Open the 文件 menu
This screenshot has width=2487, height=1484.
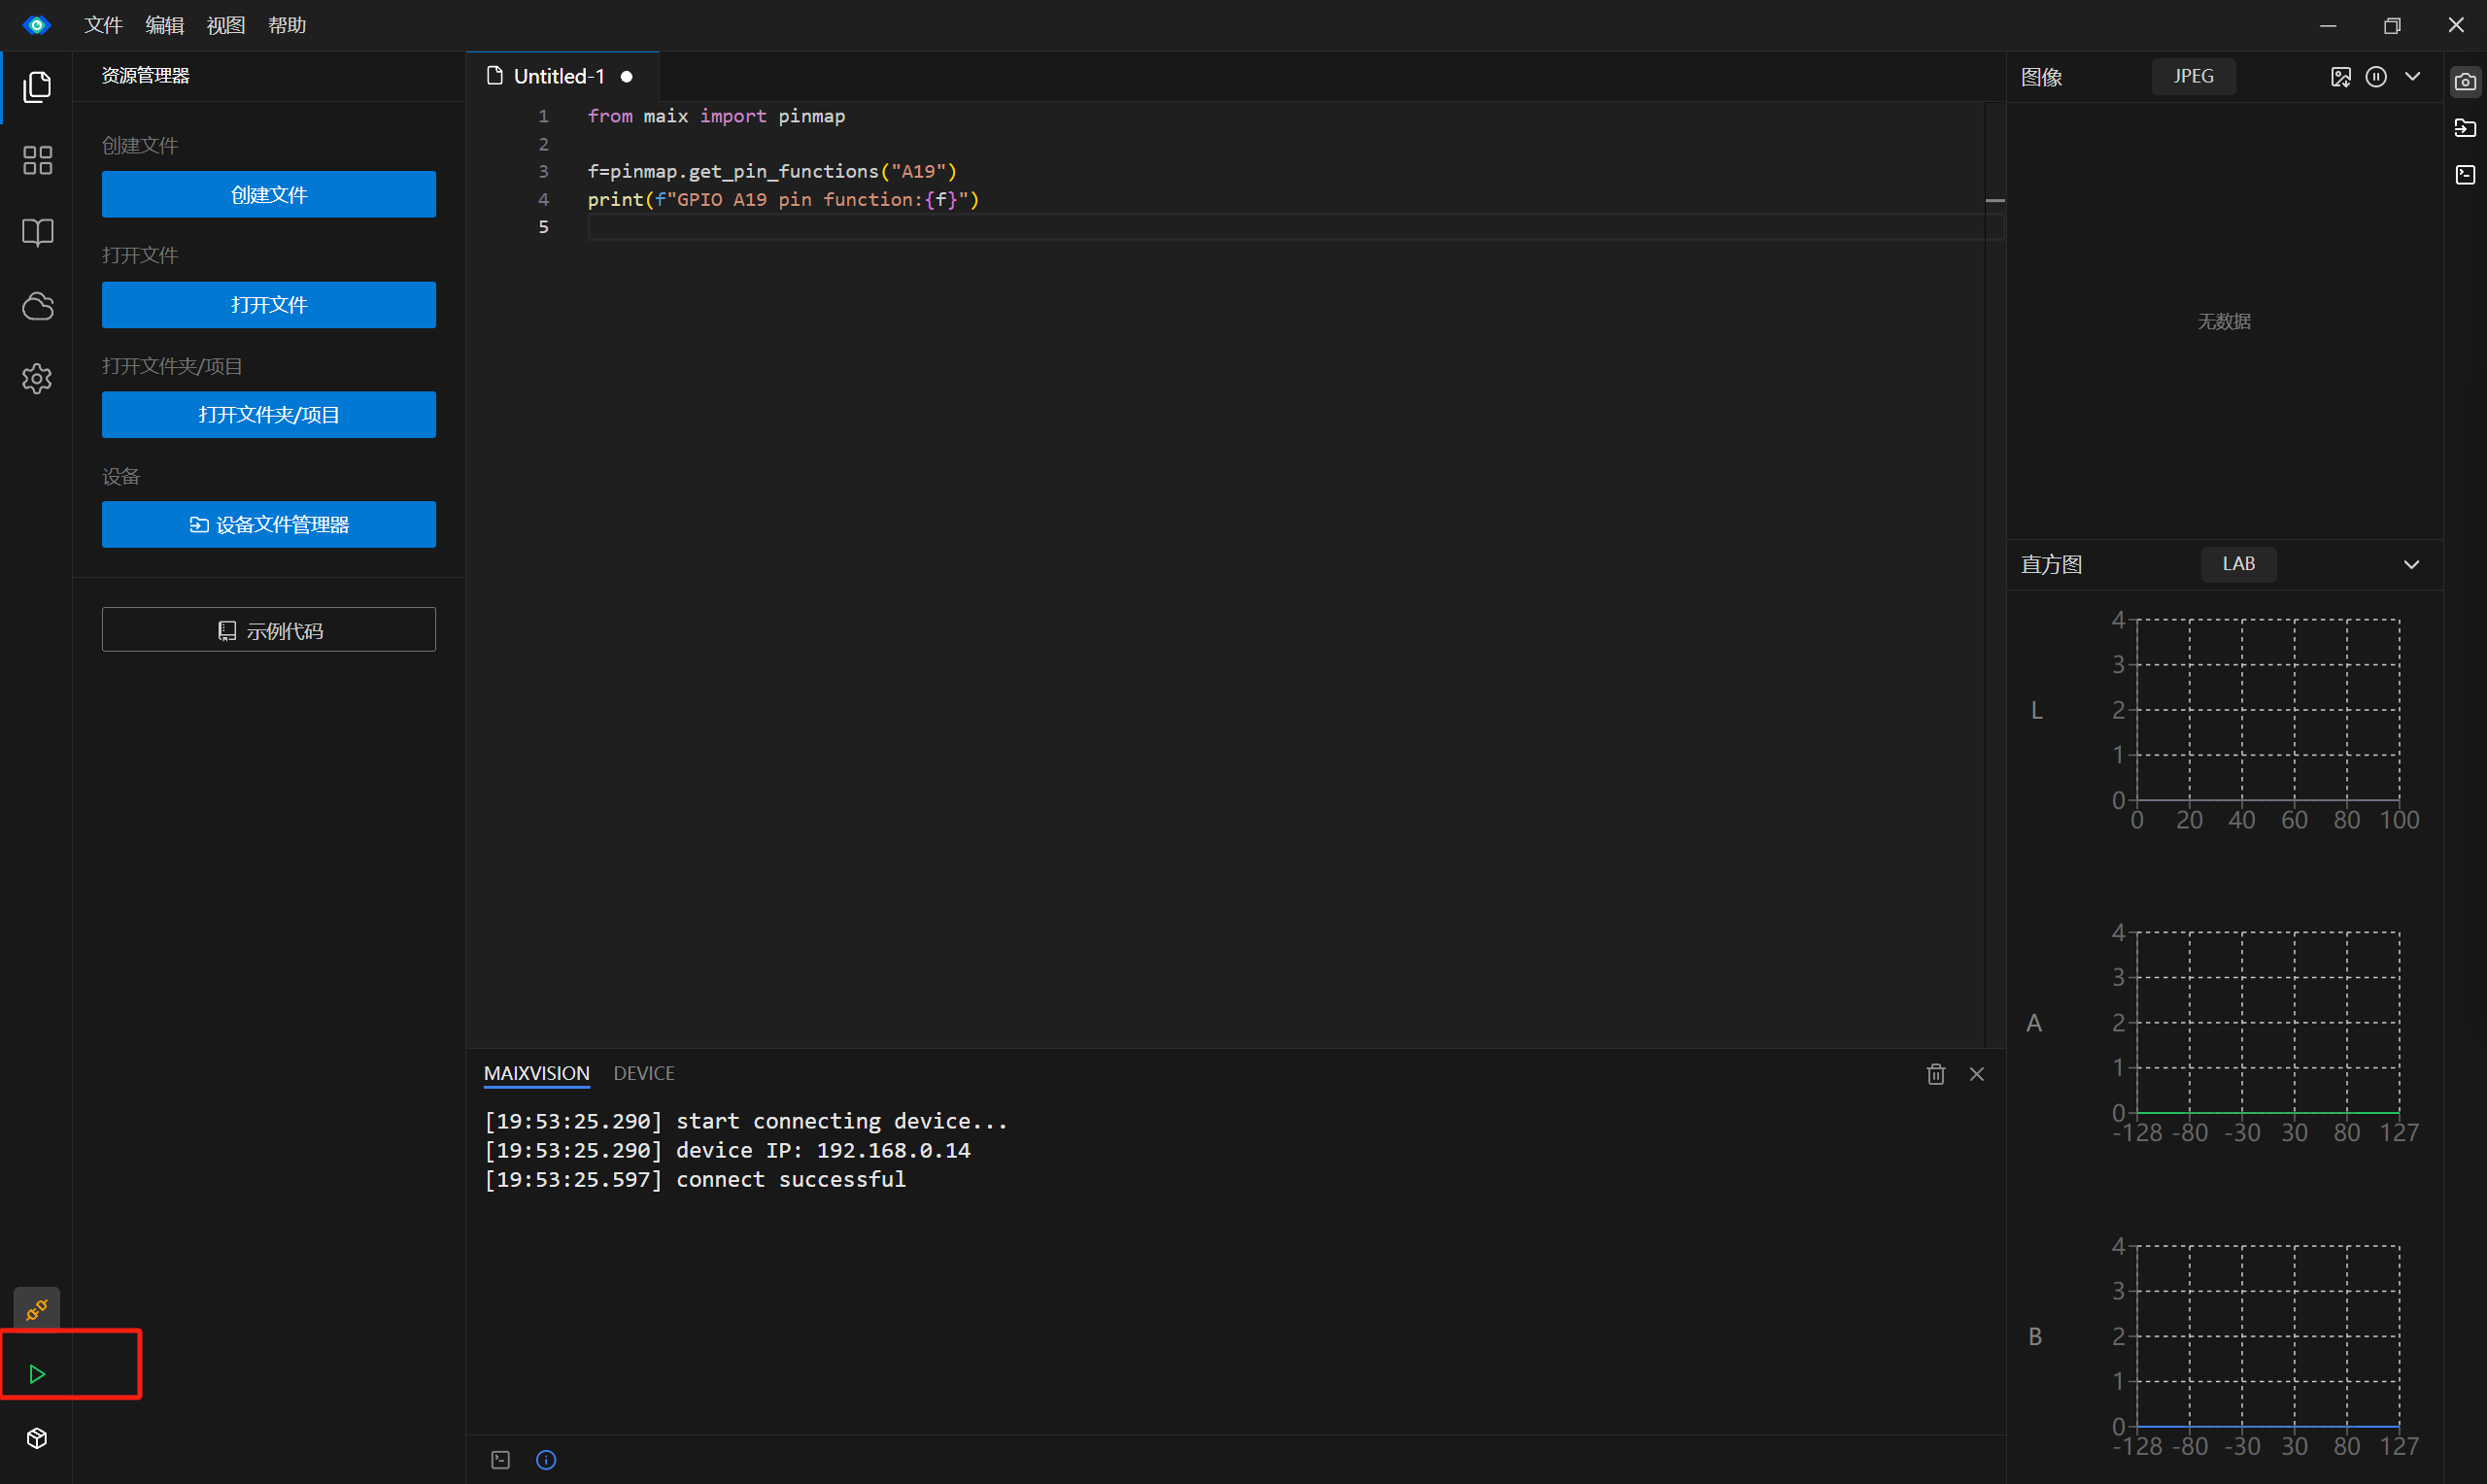(102, 25)
